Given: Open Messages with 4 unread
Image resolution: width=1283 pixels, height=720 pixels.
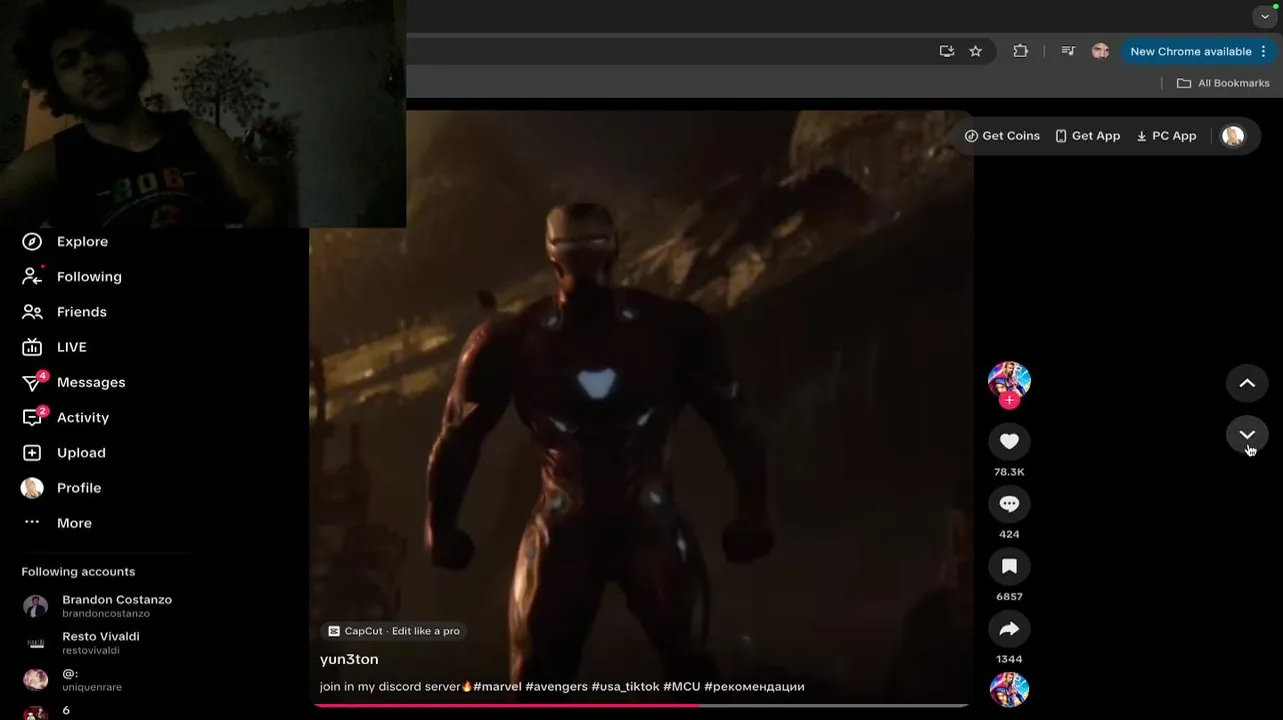Looking at the screenshot, I should click(x=74, y=382).
